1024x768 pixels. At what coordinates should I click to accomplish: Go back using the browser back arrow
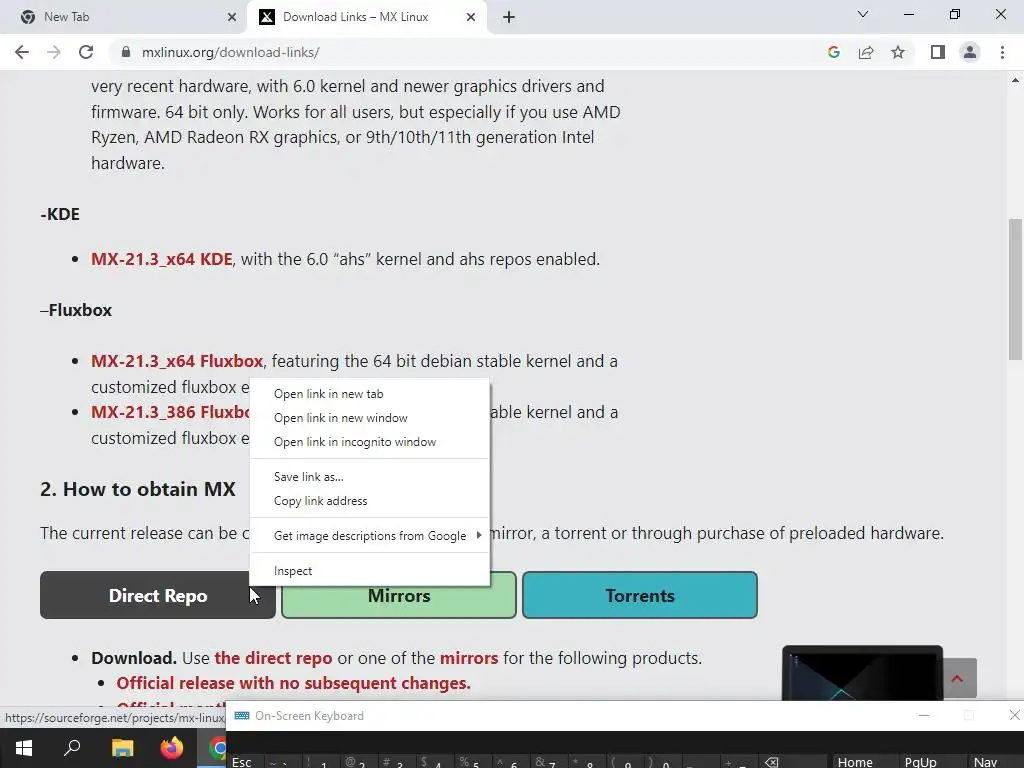click(x=22, y=52)
